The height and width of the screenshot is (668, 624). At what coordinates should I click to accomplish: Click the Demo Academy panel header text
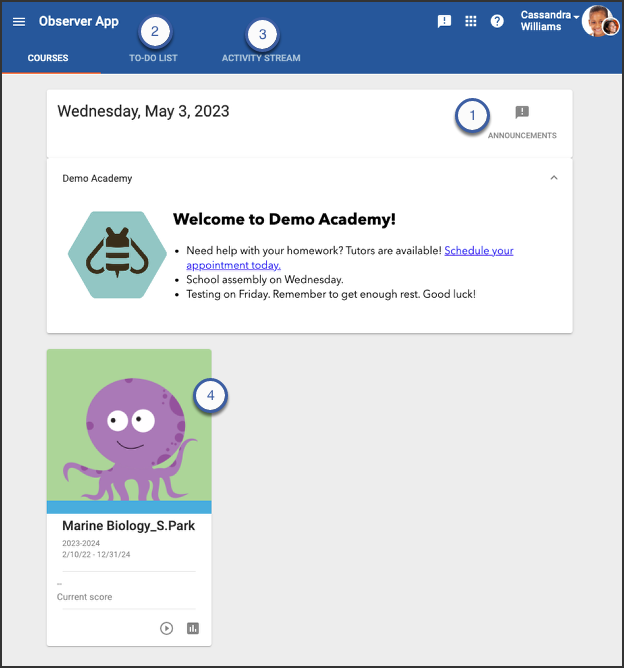[x=97, y=178]
